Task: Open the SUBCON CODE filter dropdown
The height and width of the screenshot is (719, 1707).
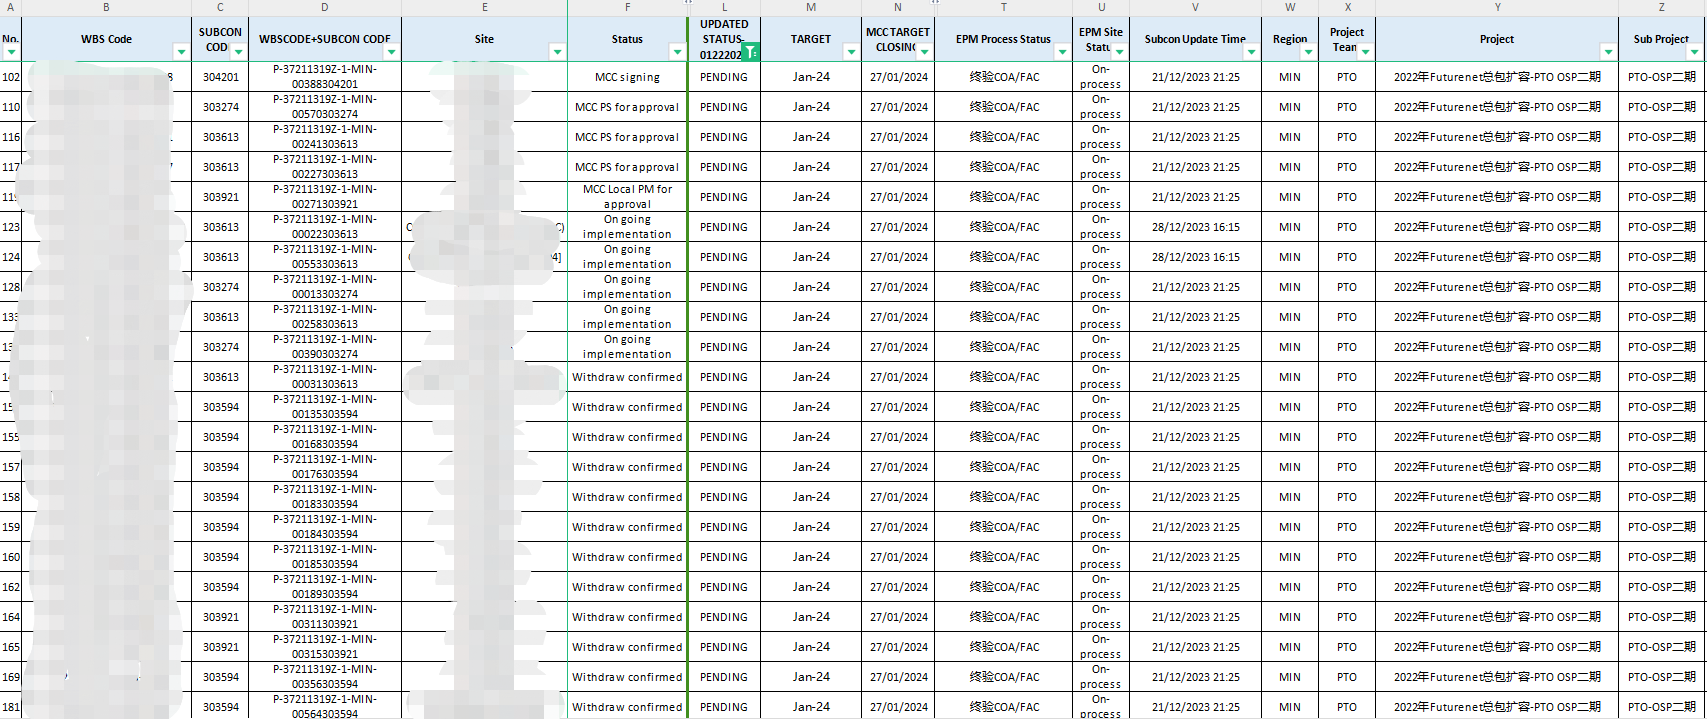Action: (238, 52)
